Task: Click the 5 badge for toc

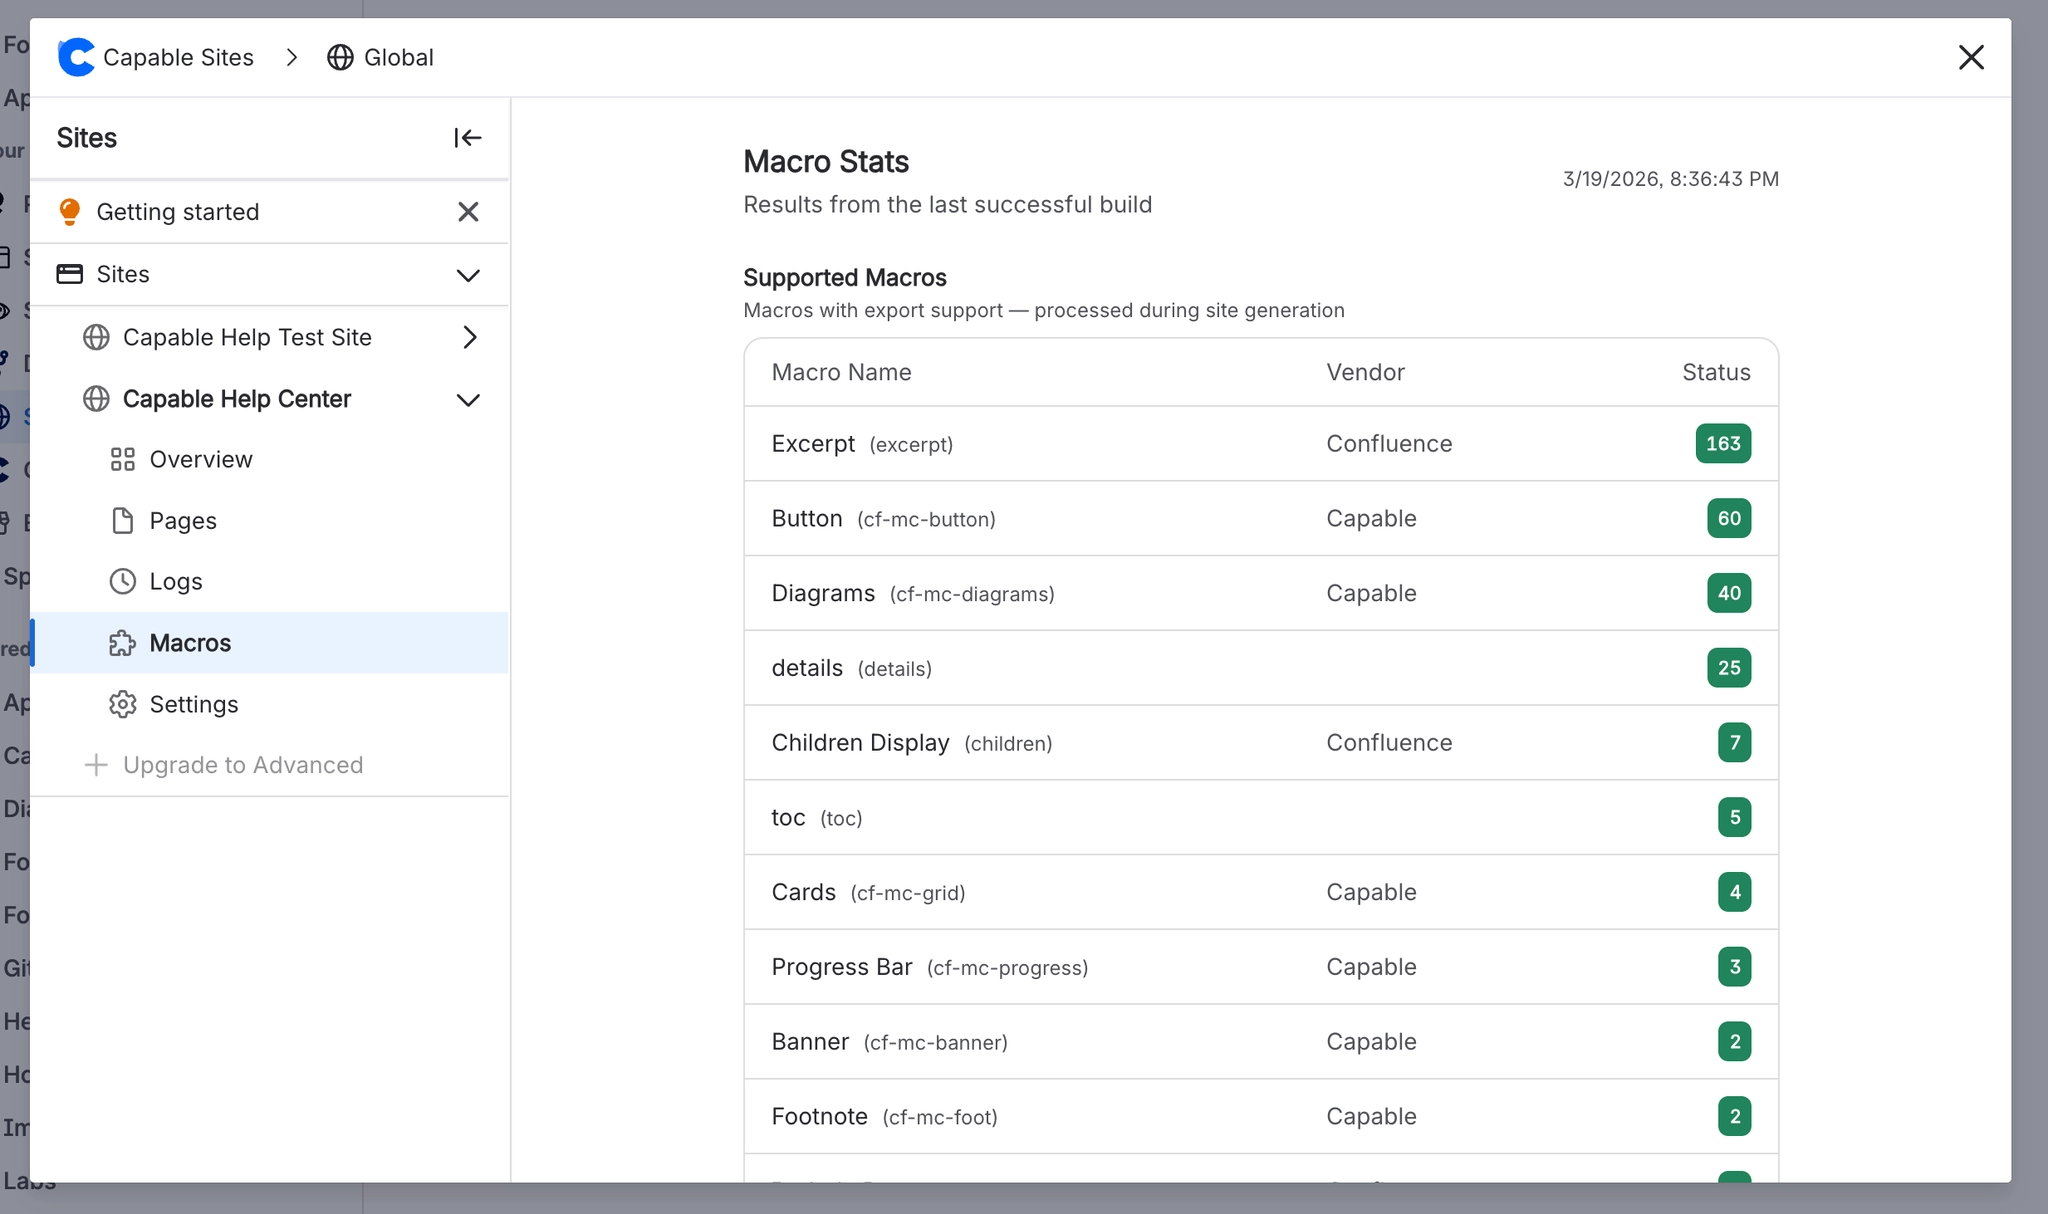Action: pos(1735,817)
